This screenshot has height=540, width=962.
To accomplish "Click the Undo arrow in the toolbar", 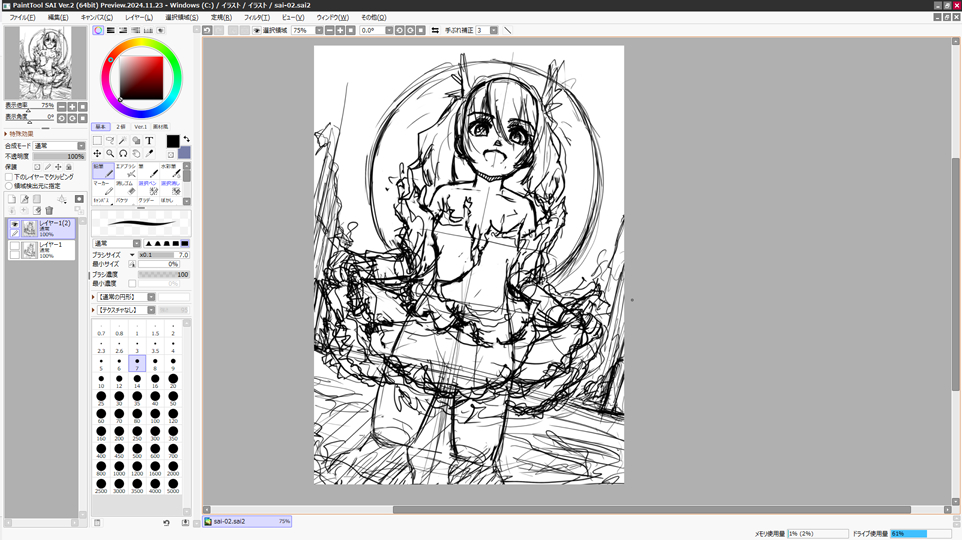I will pos(207,31).
